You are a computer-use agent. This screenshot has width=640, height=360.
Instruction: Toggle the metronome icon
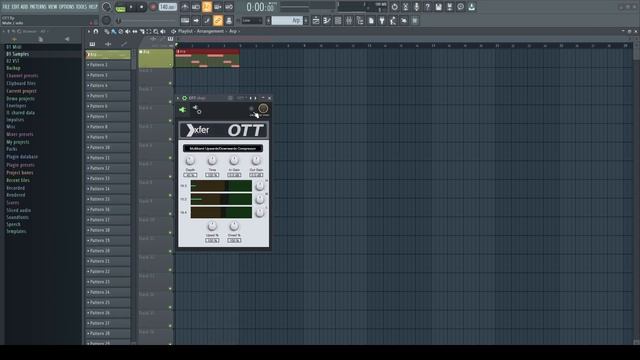point(184,7)
